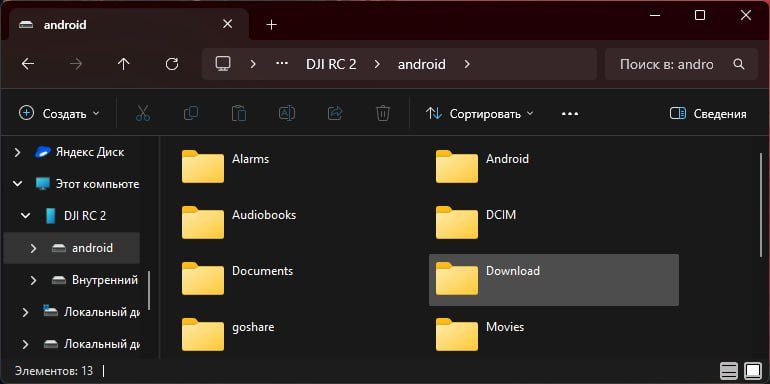Viewport: 770px width, 384px height.
Task: Go forward using the right arrow
Action: [x=76, y=64]
